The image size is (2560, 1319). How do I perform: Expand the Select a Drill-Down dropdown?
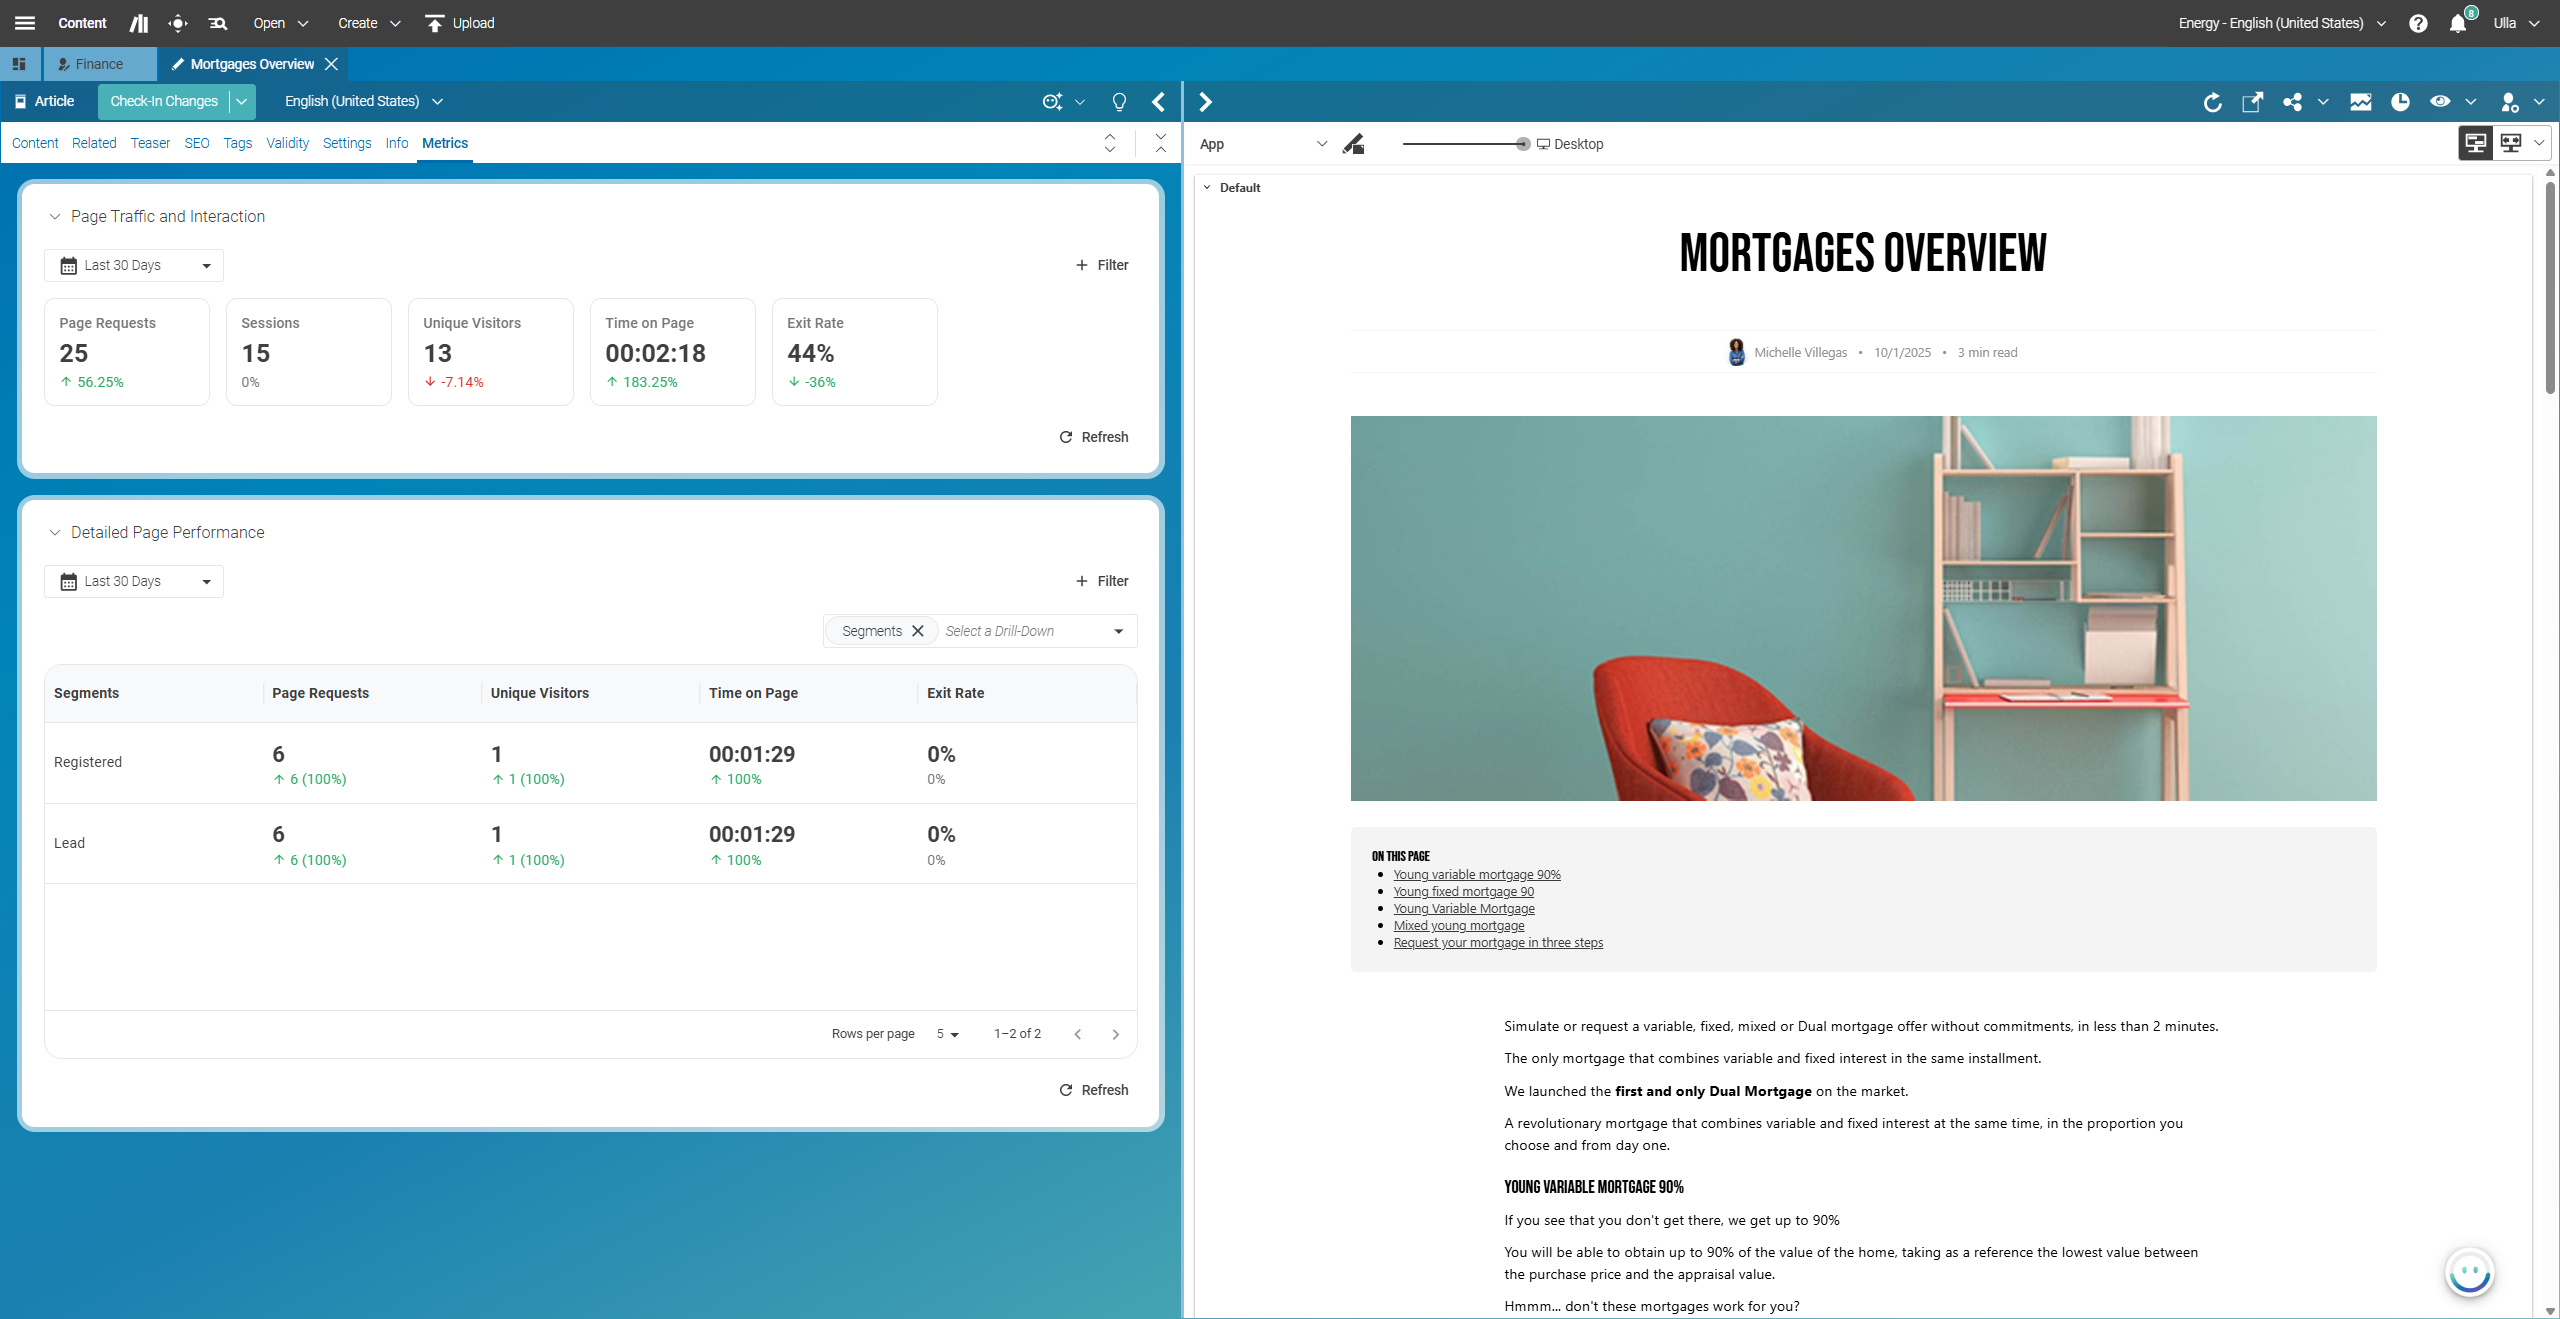coord(1118,631)
